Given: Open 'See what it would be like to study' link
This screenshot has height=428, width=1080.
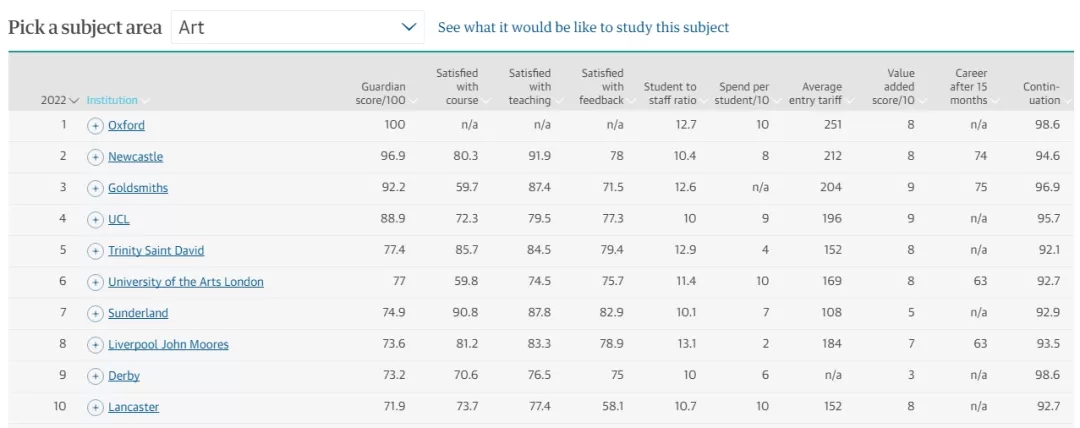Looking at the screenshot, I should [x=583, y=28].
